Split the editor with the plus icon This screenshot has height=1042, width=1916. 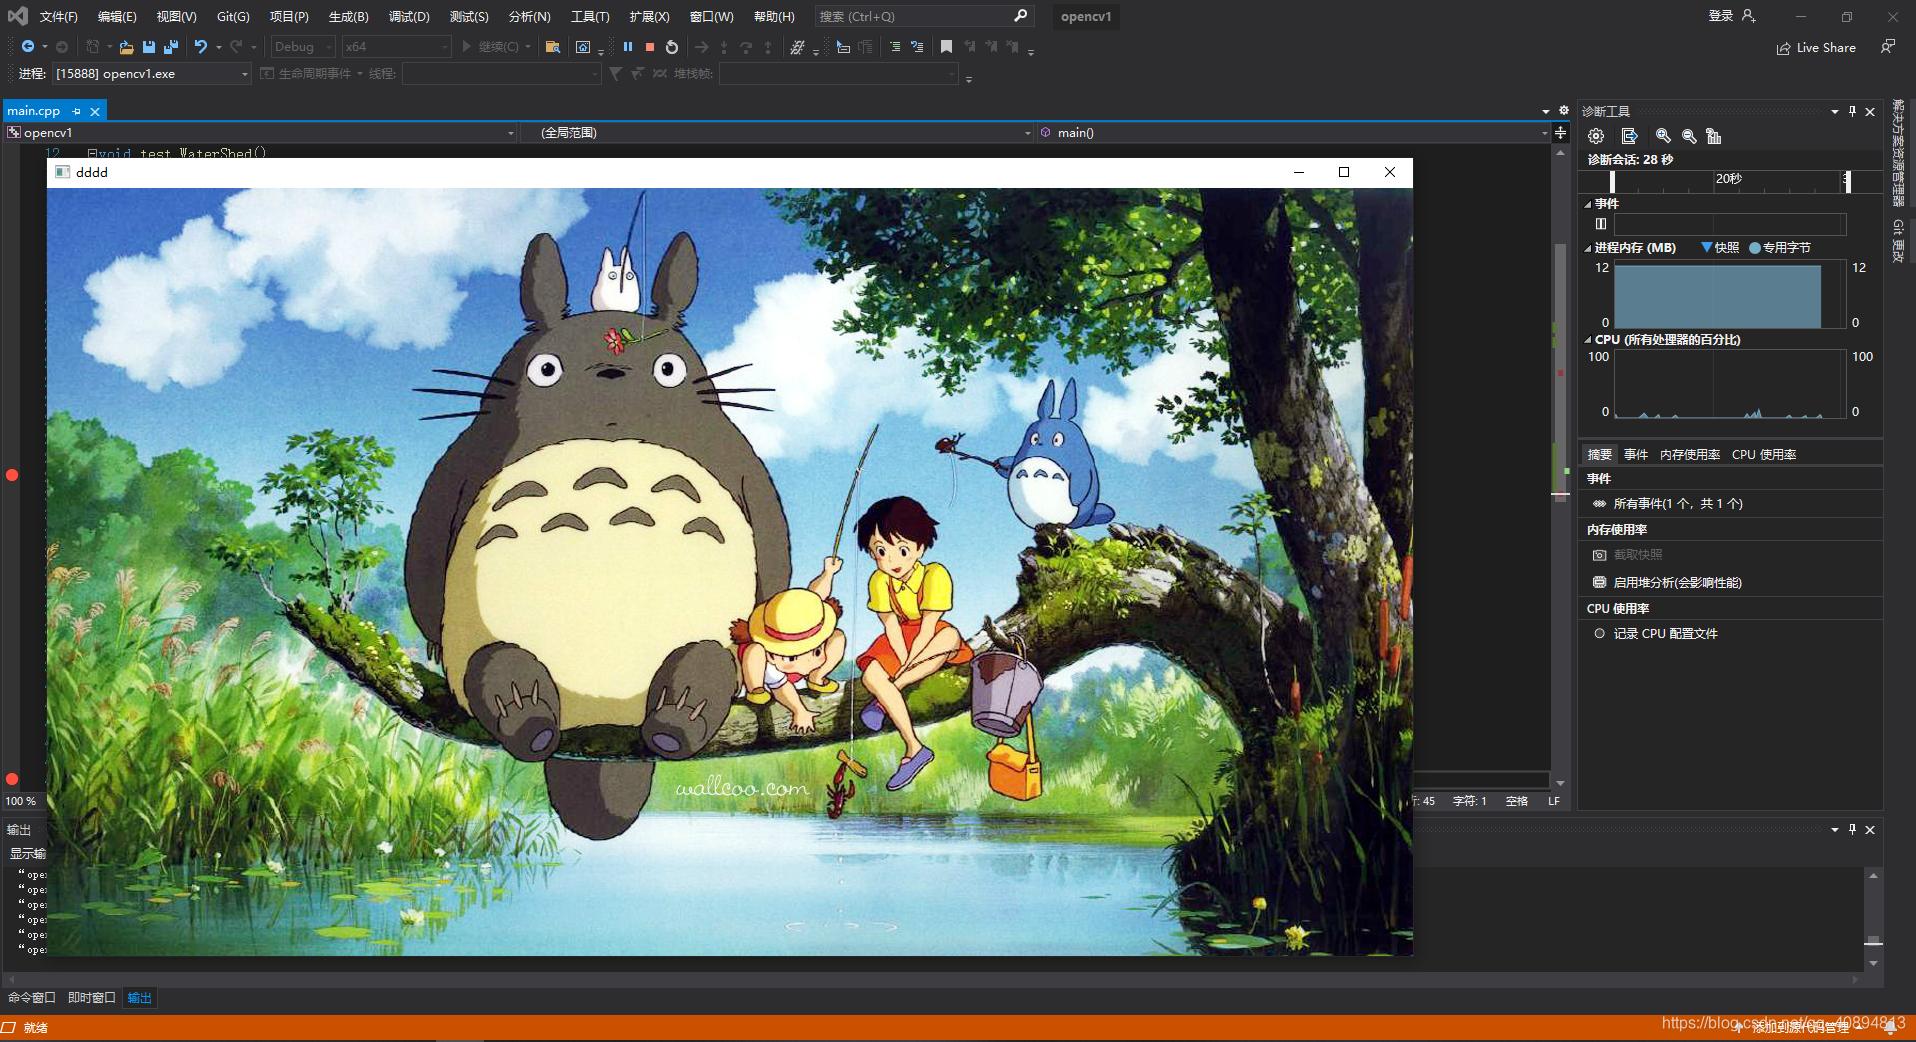(x=1560, y=132)
